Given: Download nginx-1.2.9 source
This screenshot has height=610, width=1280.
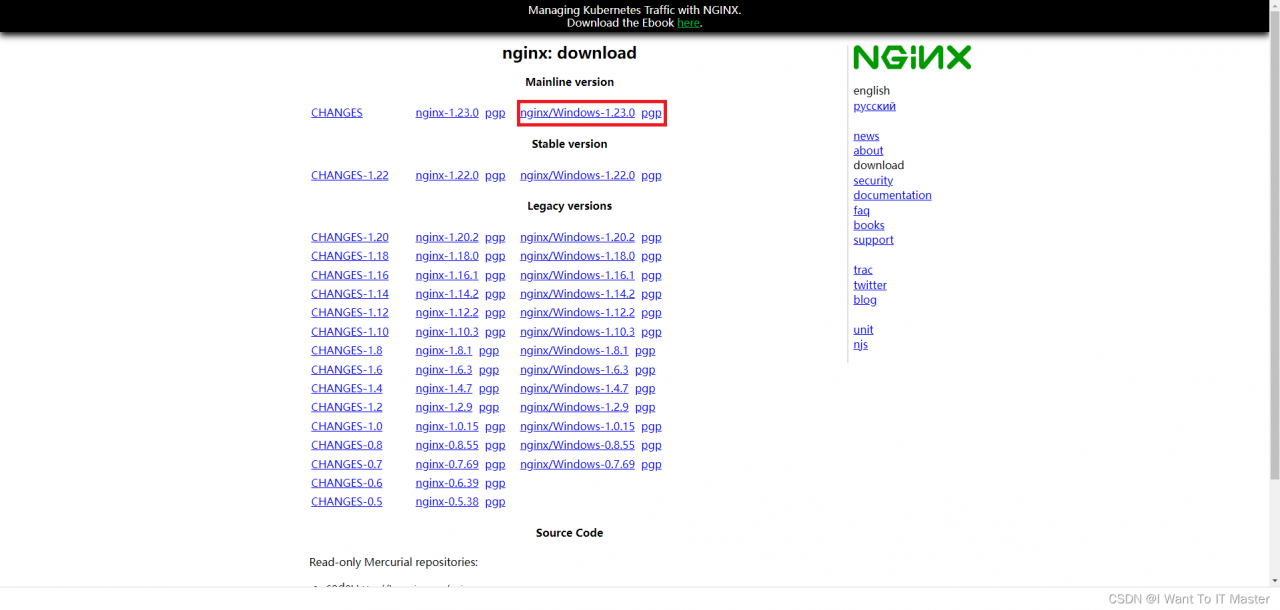Looking at the screenshot, I should 444,407.
